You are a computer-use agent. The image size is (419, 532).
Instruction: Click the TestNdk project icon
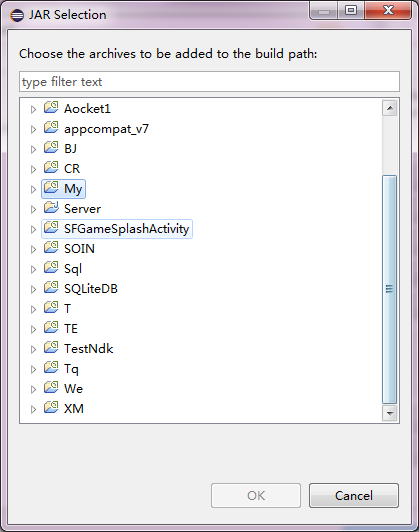pos(51,348)
